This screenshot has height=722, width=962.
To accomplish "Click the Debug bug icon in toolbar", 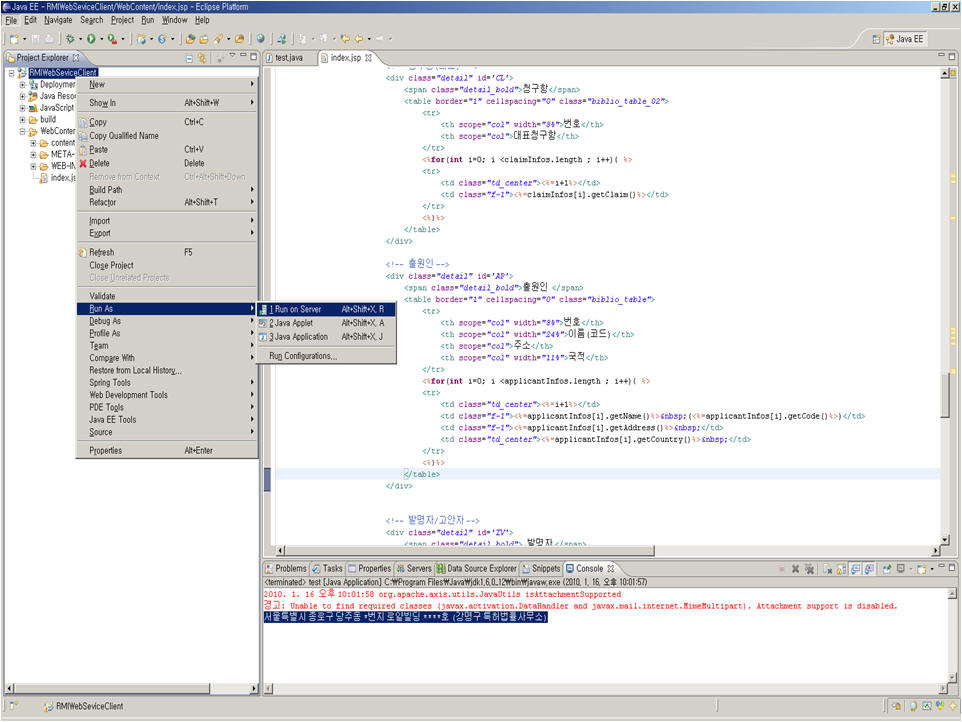I will coord(70,39).
